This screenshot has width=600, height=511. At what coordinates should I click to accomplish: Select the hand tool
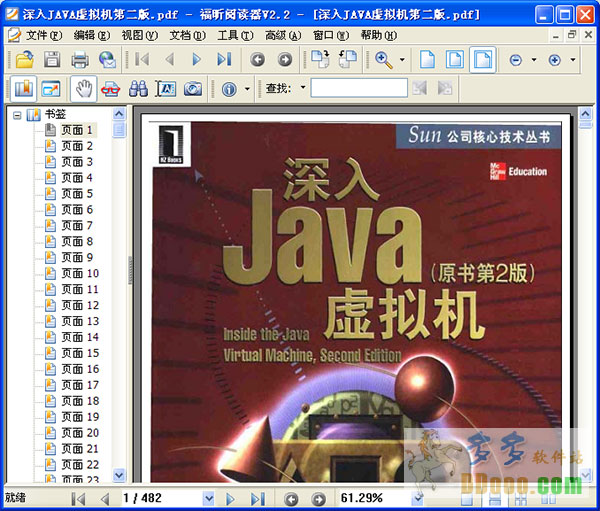pyautogui.click(x=83, y=89)
